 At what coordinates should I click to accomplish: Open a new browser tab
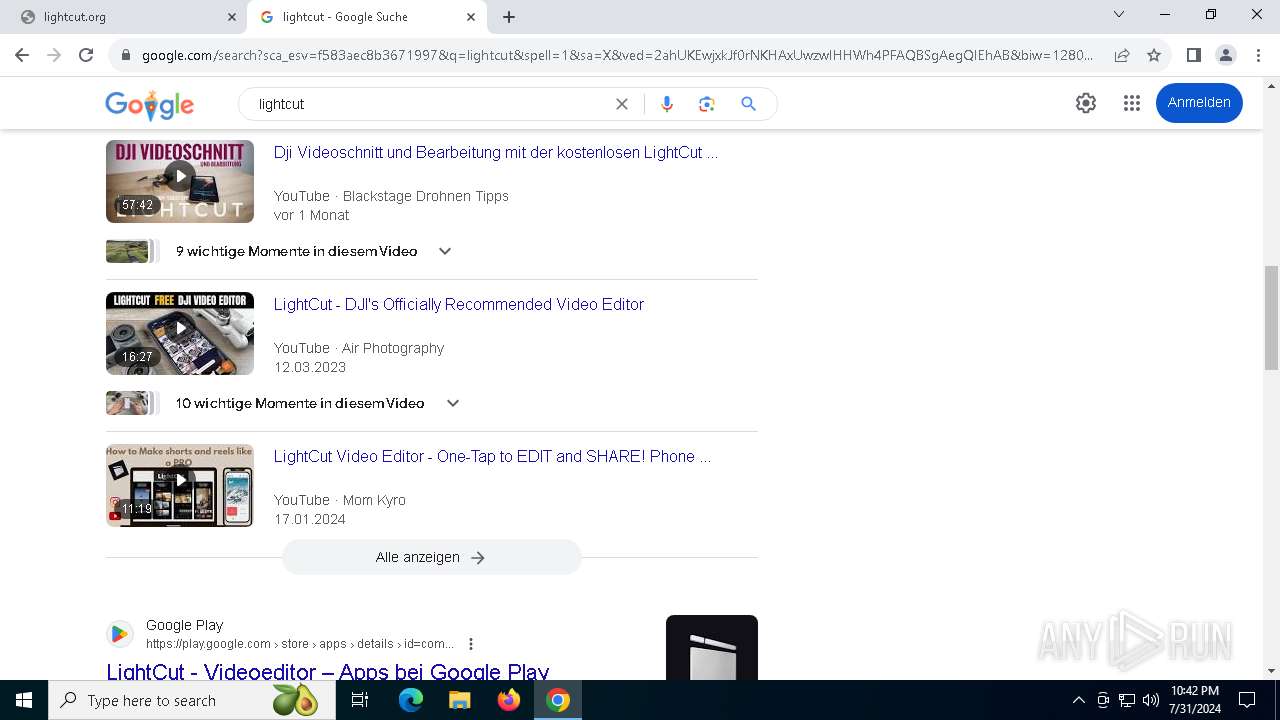(x=509, y=17)
